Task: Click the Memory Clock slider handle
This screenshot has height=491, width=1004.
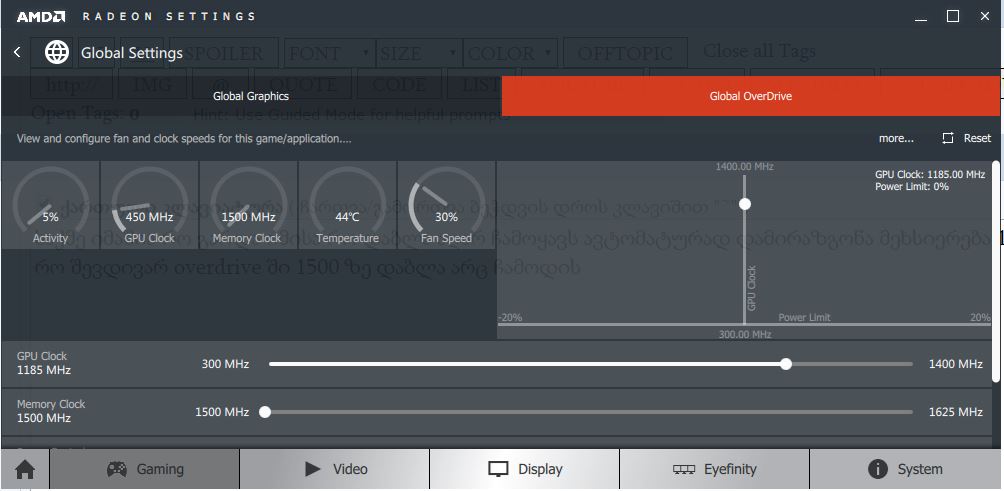Action: (x=264, y=412)
